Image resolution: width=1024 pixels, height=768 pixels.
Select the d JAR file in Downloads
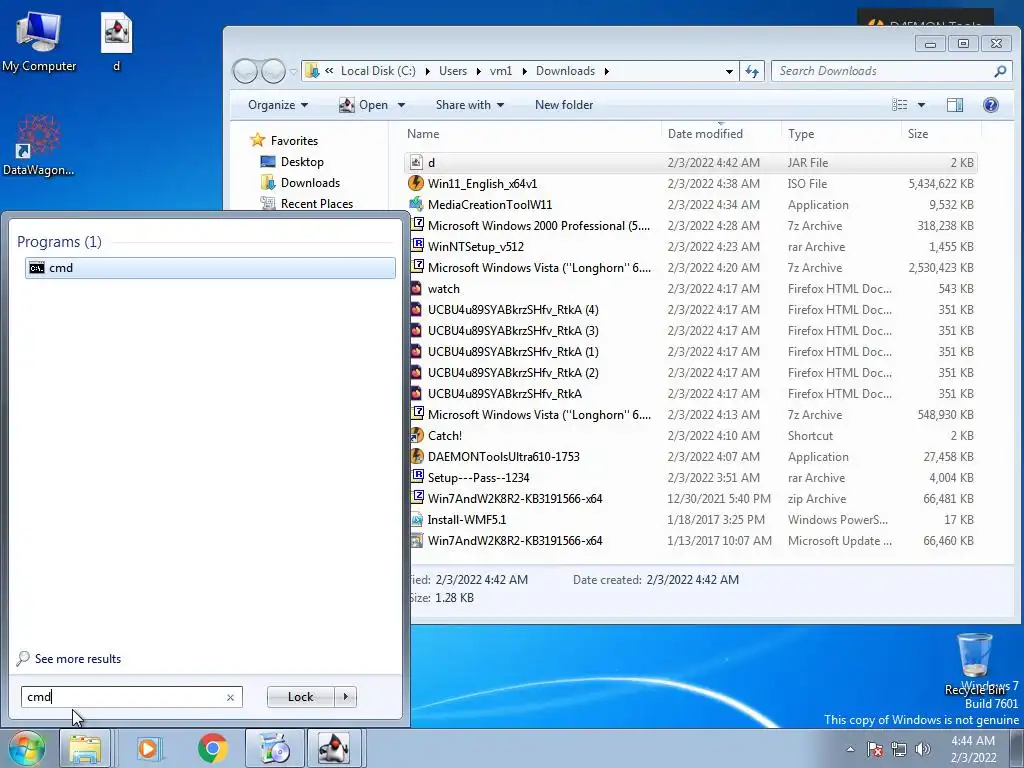click(691, 163)
